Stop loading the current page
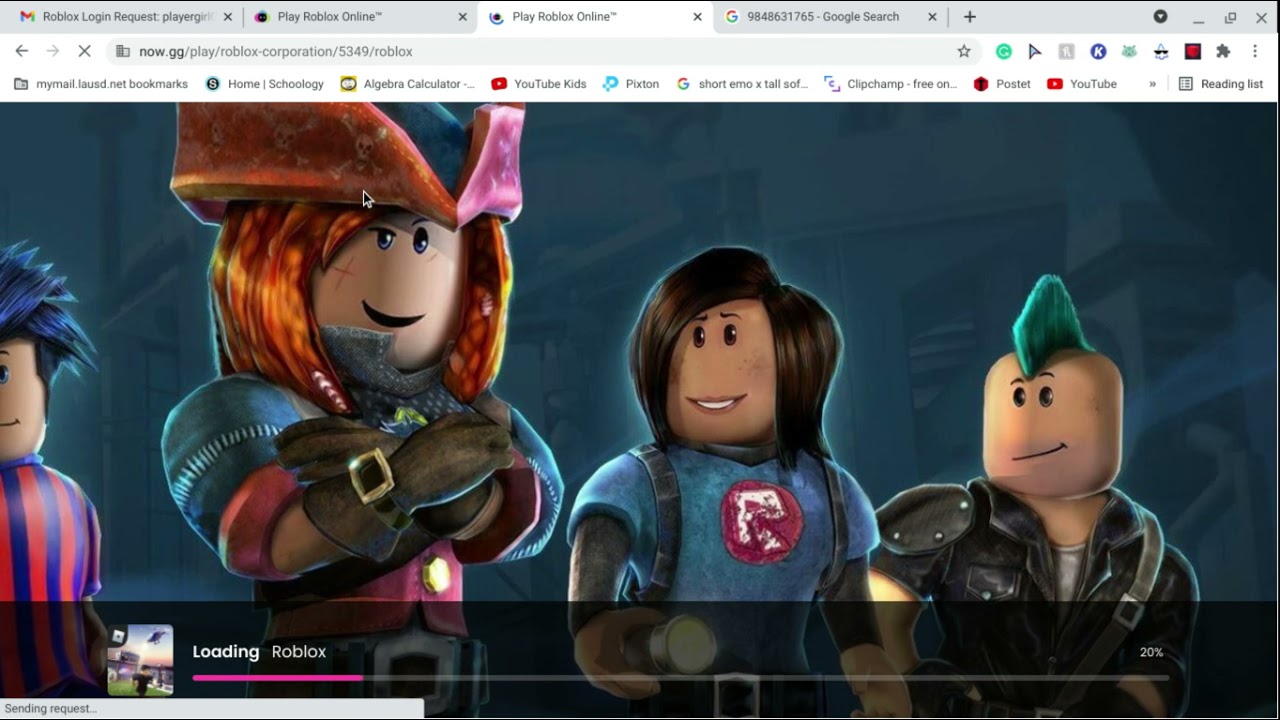 [x=85, y=51]
